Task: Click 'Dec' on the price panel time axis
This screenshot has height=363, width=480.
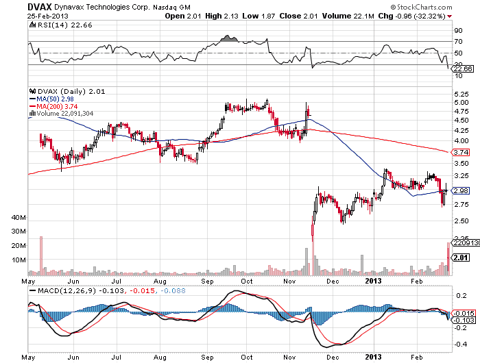Action: coord(333,281)
